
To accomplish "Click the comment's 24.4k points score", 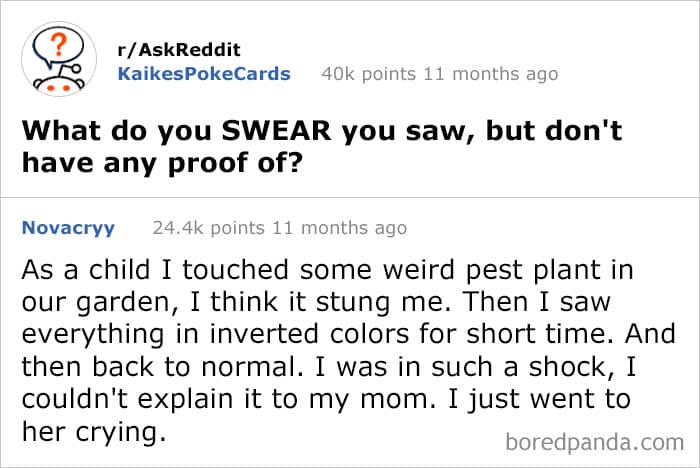I will coord(206,228).
